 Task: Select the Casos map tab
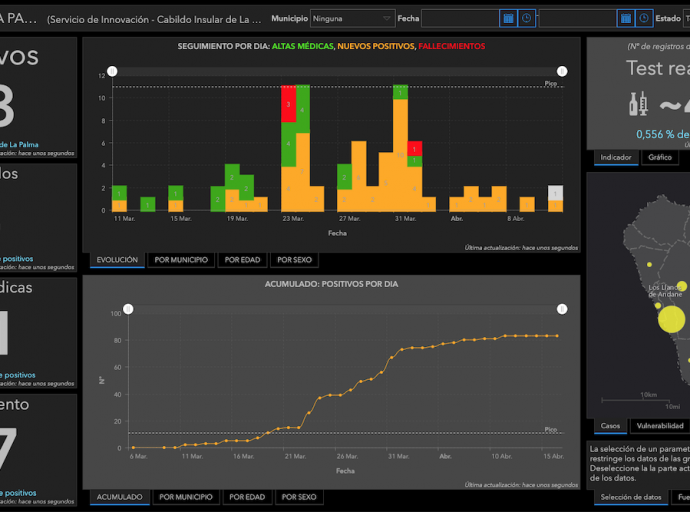coord(610,426)
